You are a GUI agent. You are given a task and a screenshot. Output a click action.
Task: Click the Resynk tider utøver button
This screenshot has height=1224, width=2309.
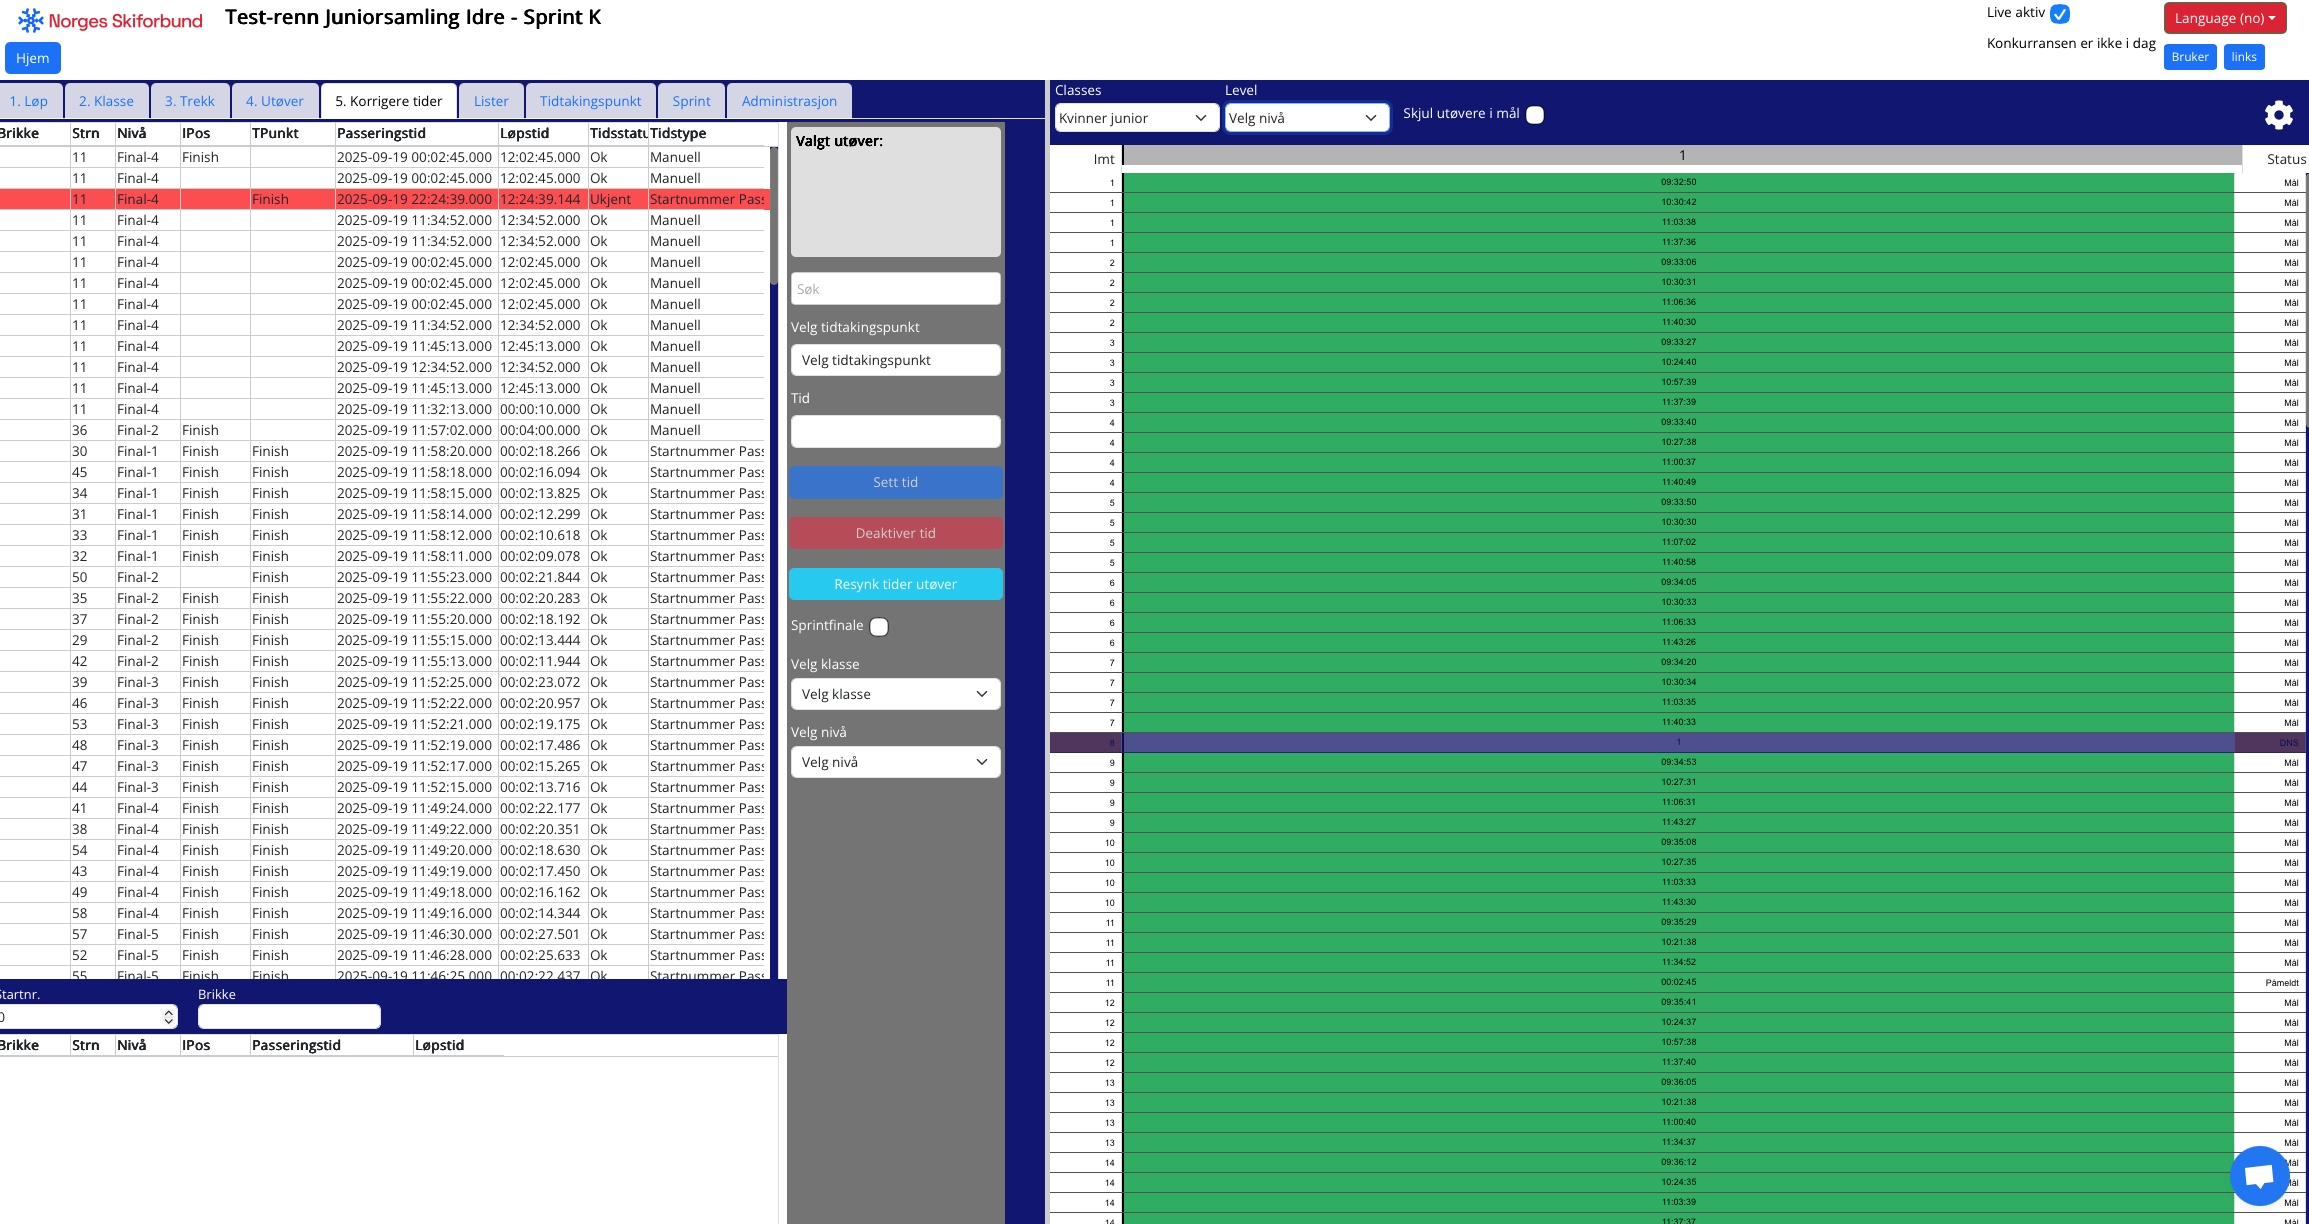coord(895,584)
